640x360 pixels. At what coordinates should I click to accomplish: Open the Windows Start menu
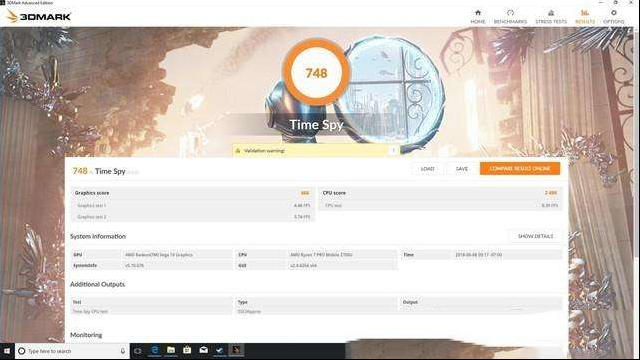[x=7, y=351]
